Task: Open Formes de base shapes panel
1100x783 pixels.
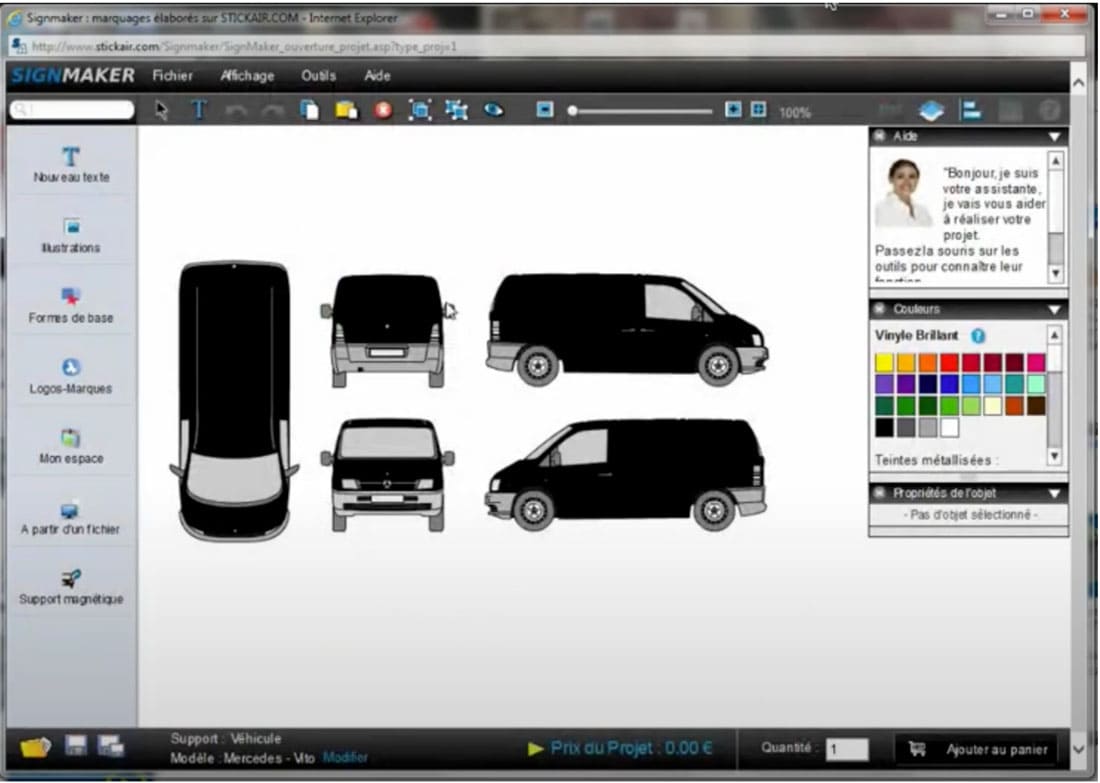Action: 70,305
